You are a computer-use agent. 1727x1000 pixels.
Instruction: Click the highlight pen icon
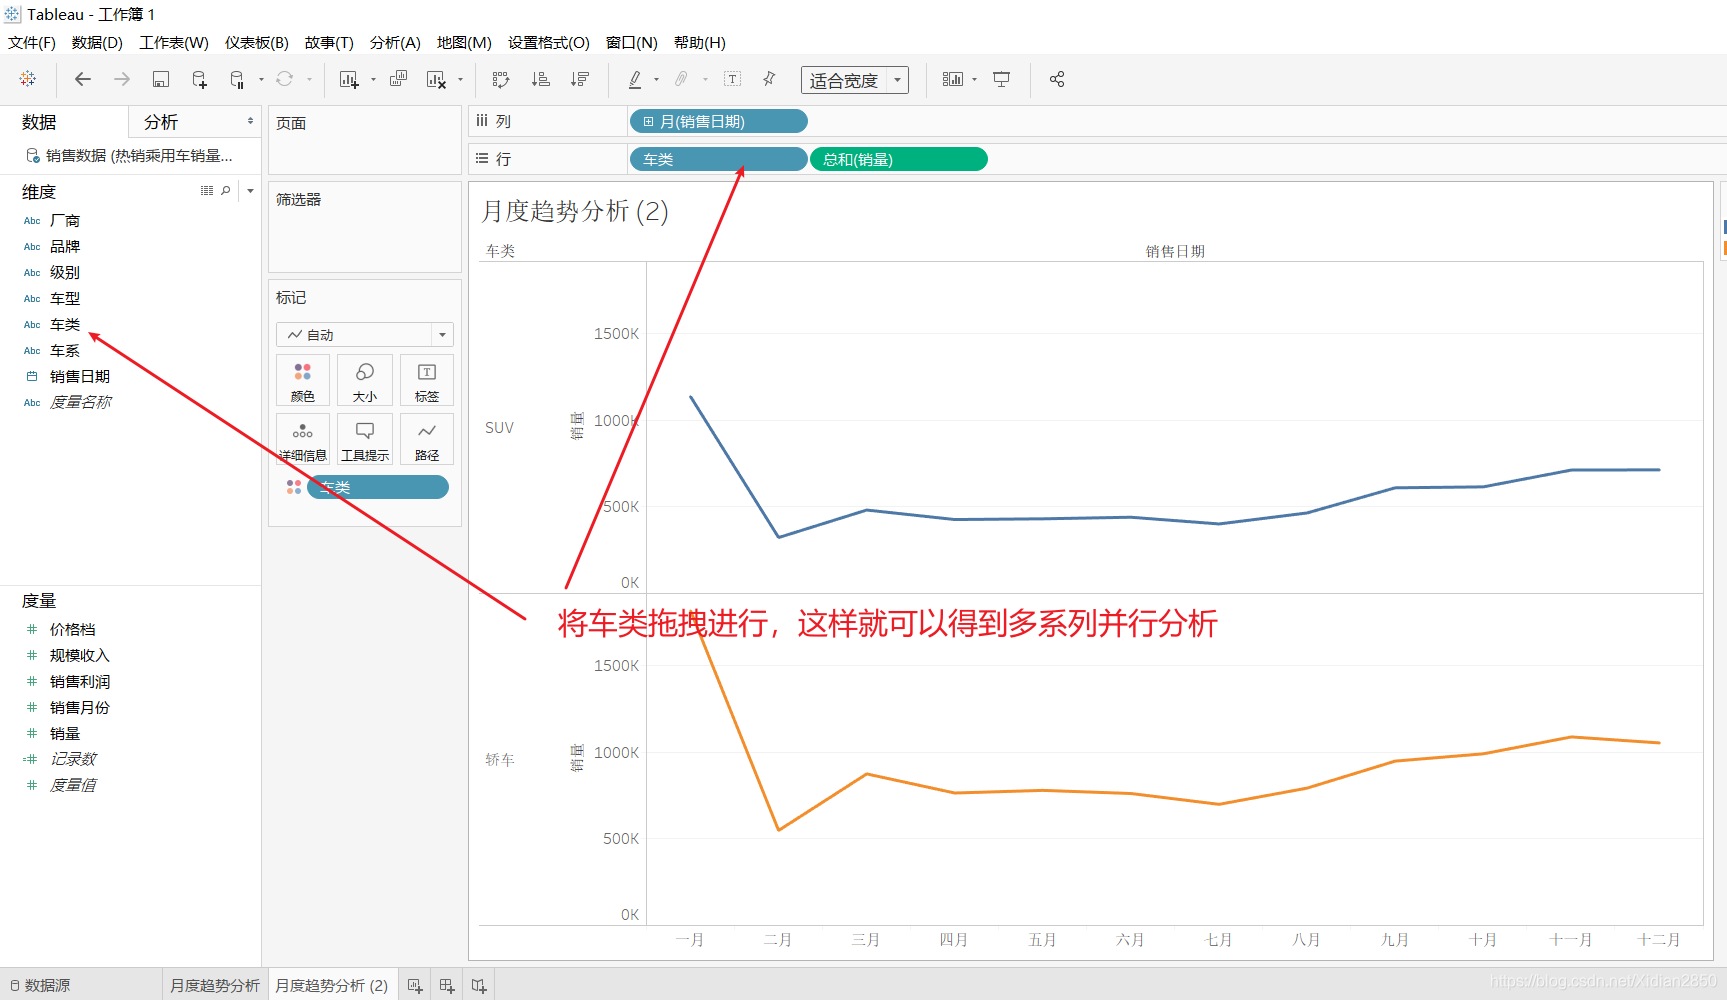pyautogui.click(x=635, y=79)
